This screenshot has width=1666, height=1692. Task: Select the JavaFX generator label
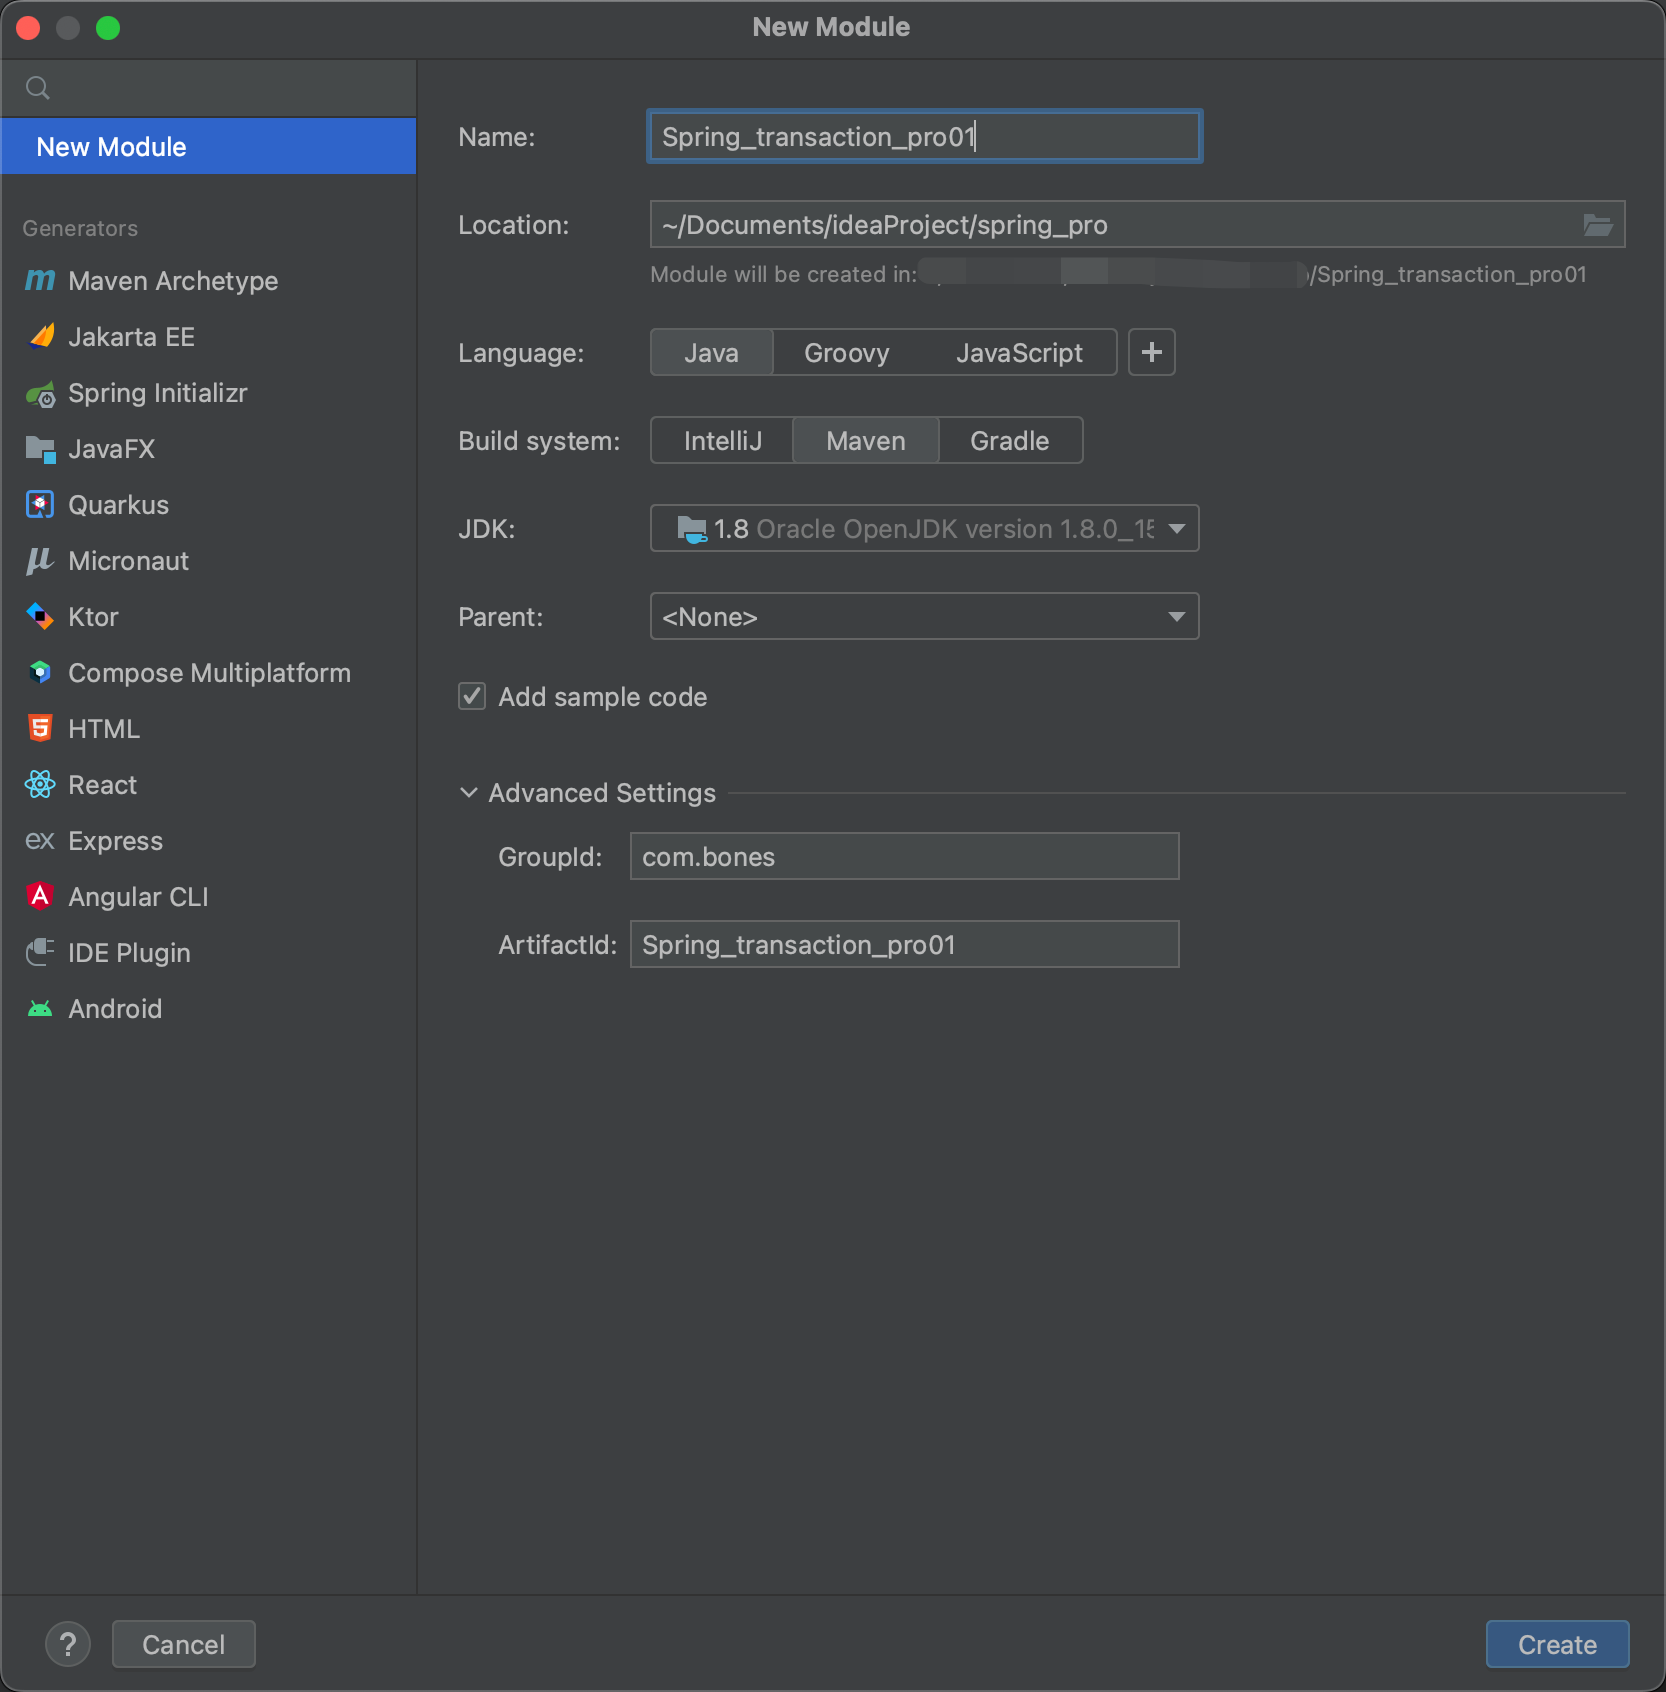tap(112, 449)
